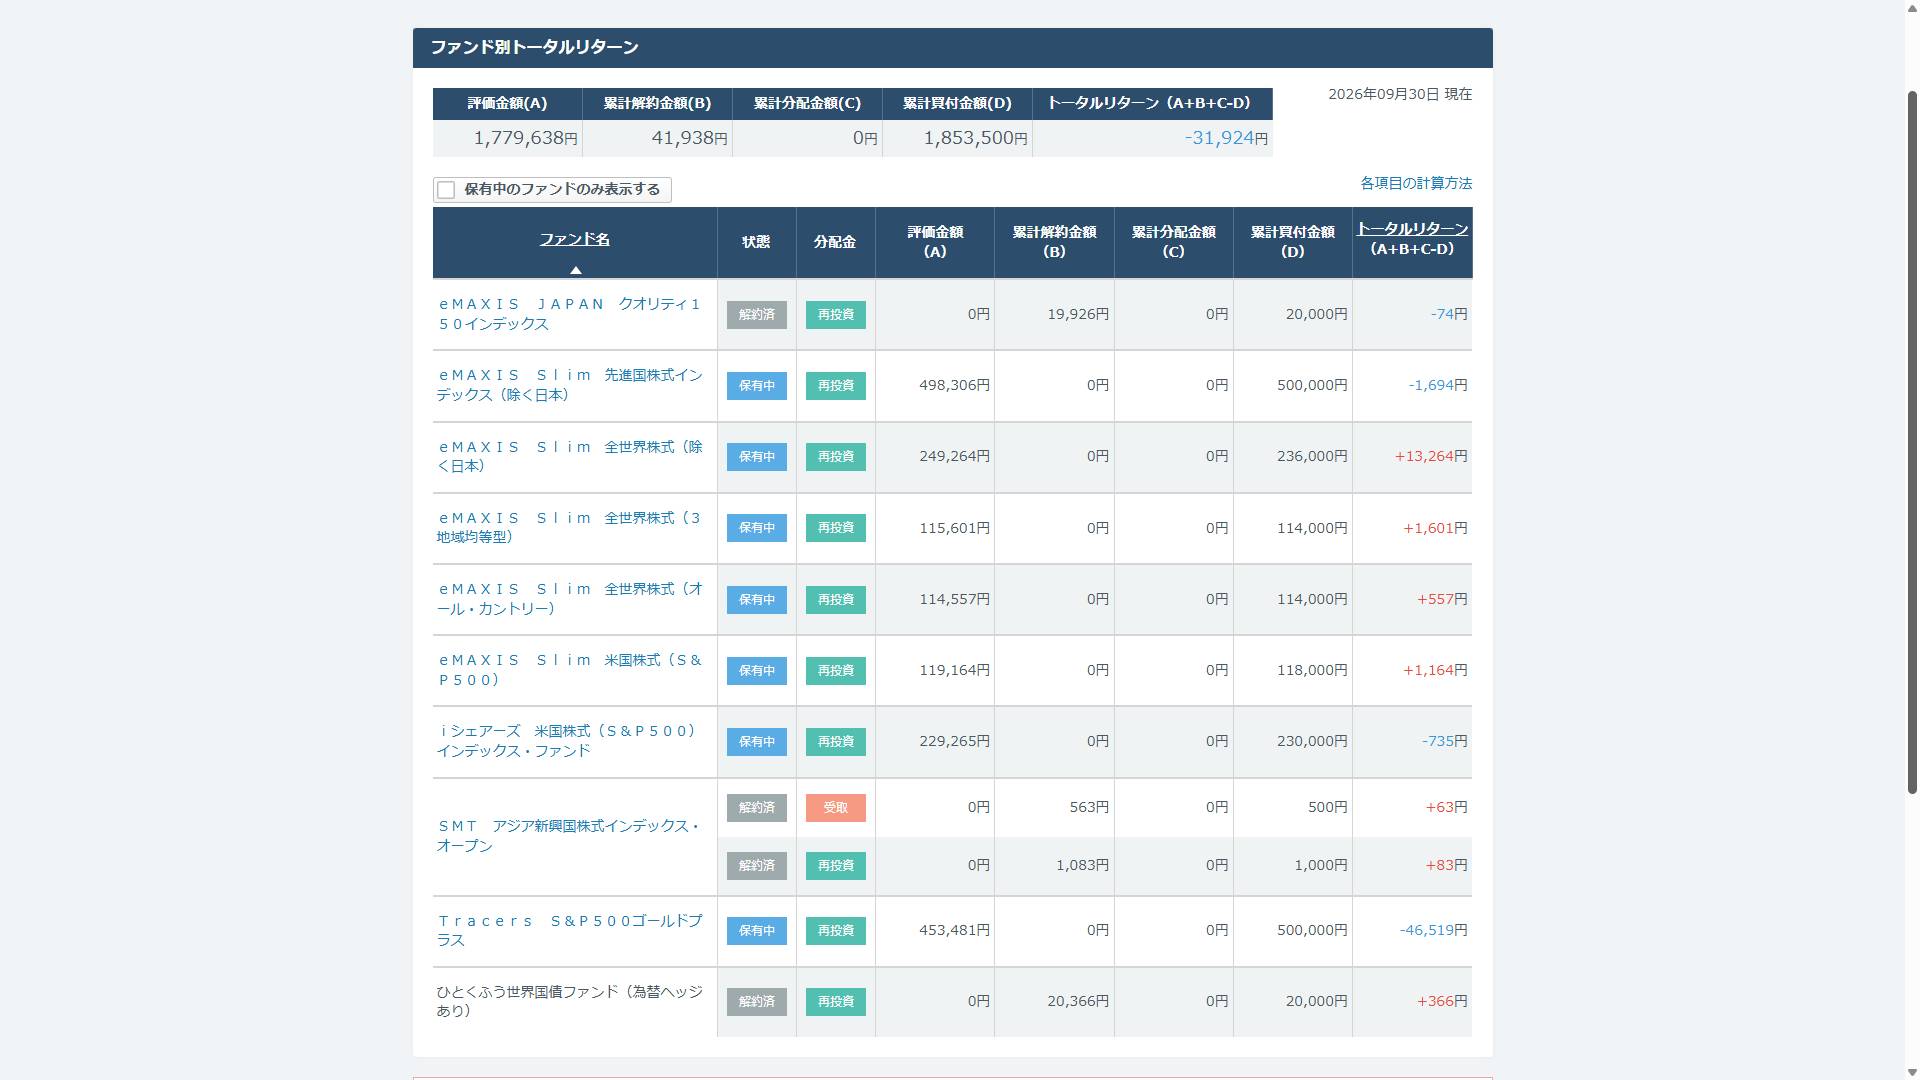Screen dimensions: 1920x1080
Task: Sort by トータルリターン column header
Action: (x=1412, y=229)
